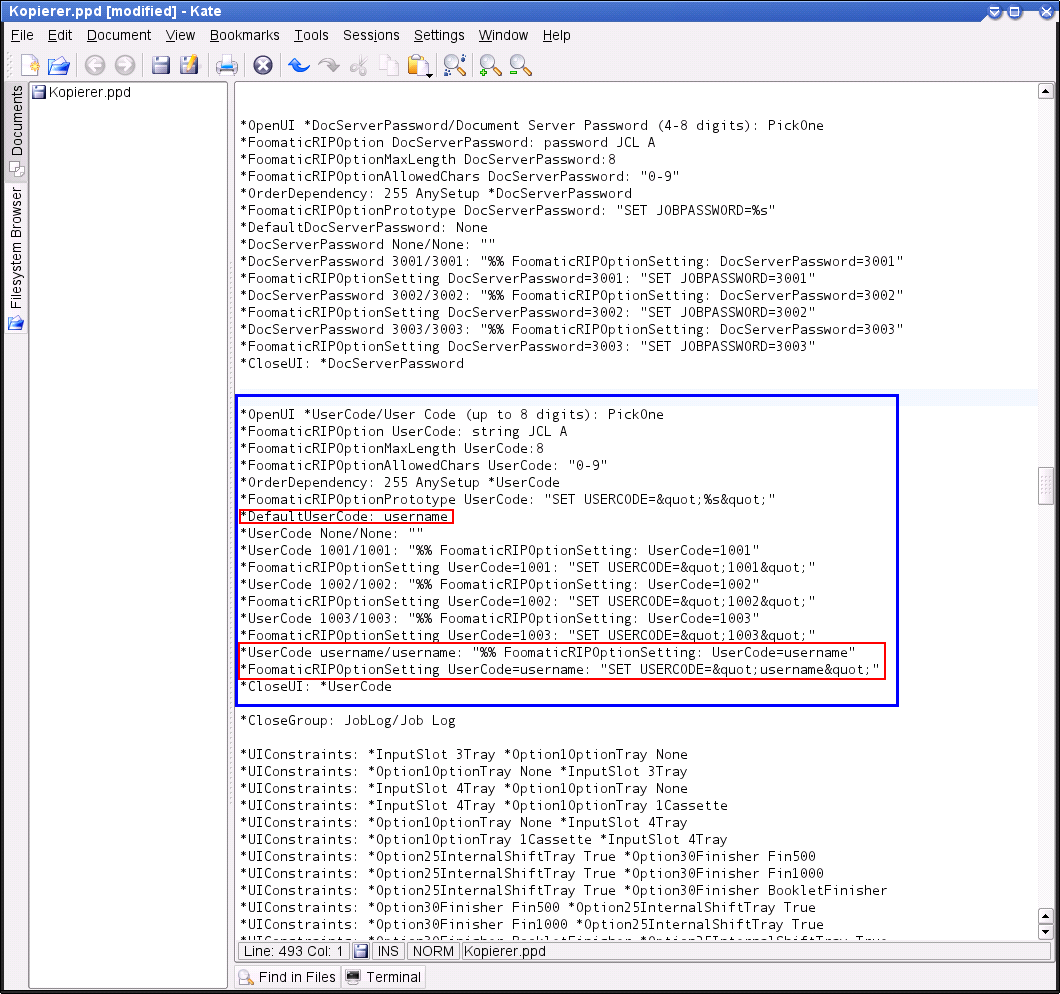
Task: Click the Find magnifier icon in the toolbar
Action: coord(455,66)
